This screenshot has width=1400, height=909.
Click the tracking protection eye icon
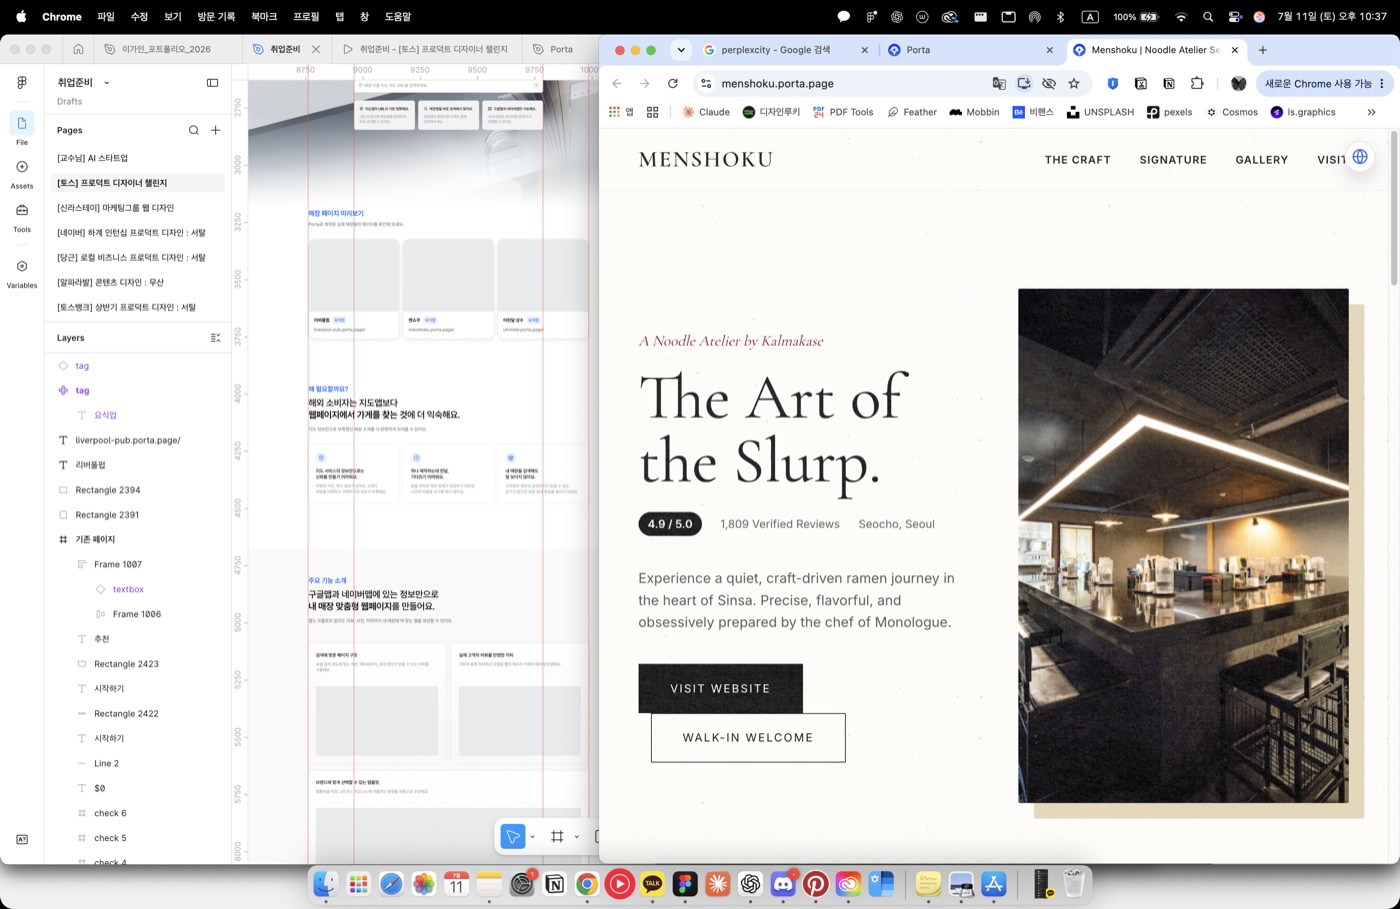[1049, 84]
